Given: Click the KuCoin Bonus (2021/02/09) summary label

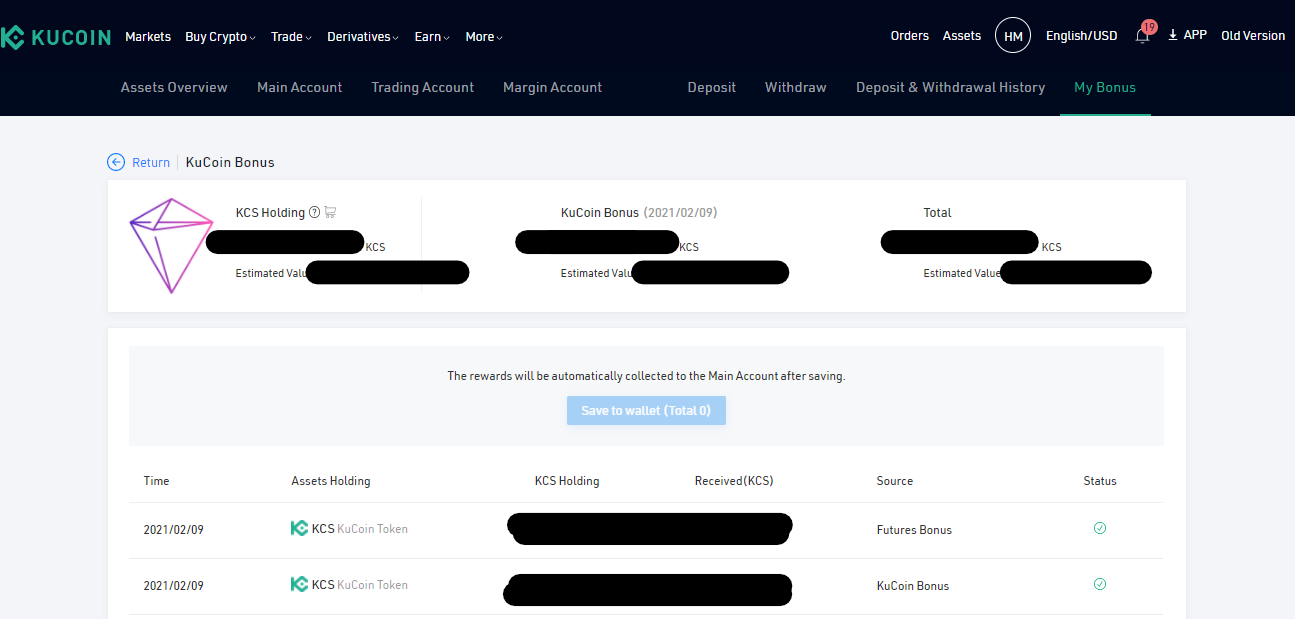Looking at the screenshot, I should coord(639,213).
